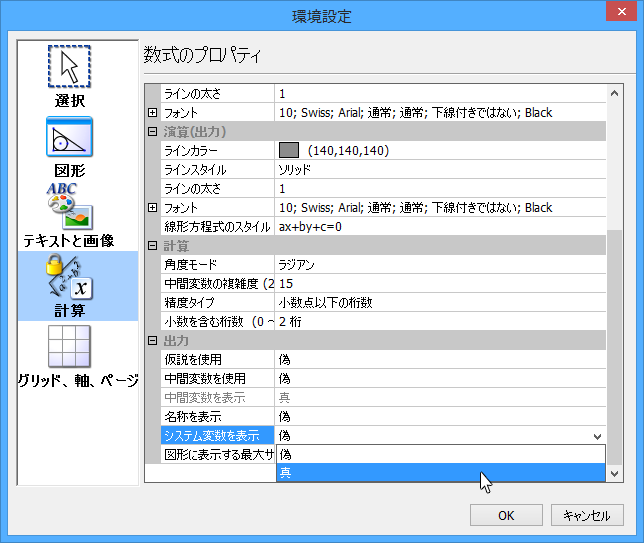
Task: Open the 図形 shapes category icon
Action: pyautogui.click(x=69, y=139)
